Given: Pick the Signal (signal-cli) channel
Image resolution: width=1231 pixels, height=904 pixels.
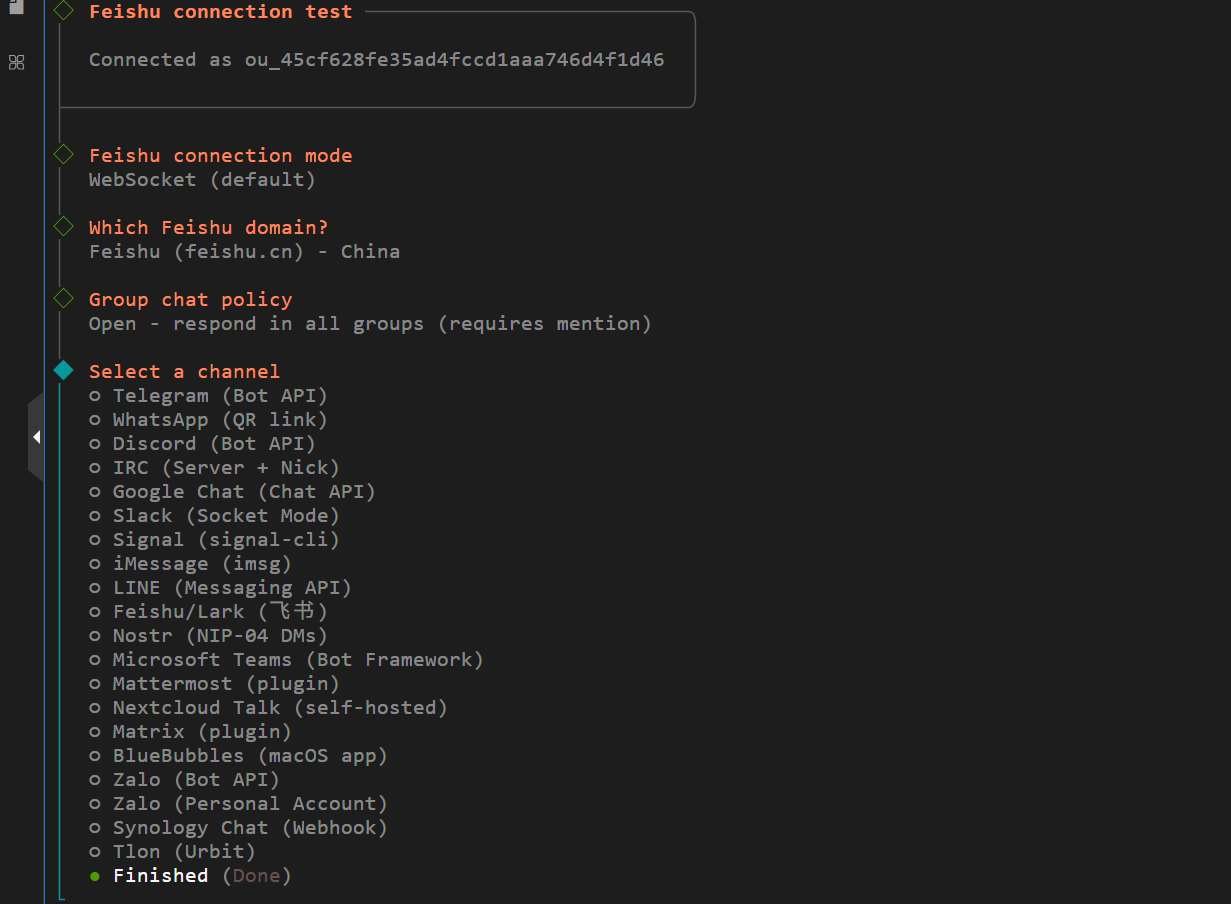Looking at the screenshot, I should coord(225,540).
